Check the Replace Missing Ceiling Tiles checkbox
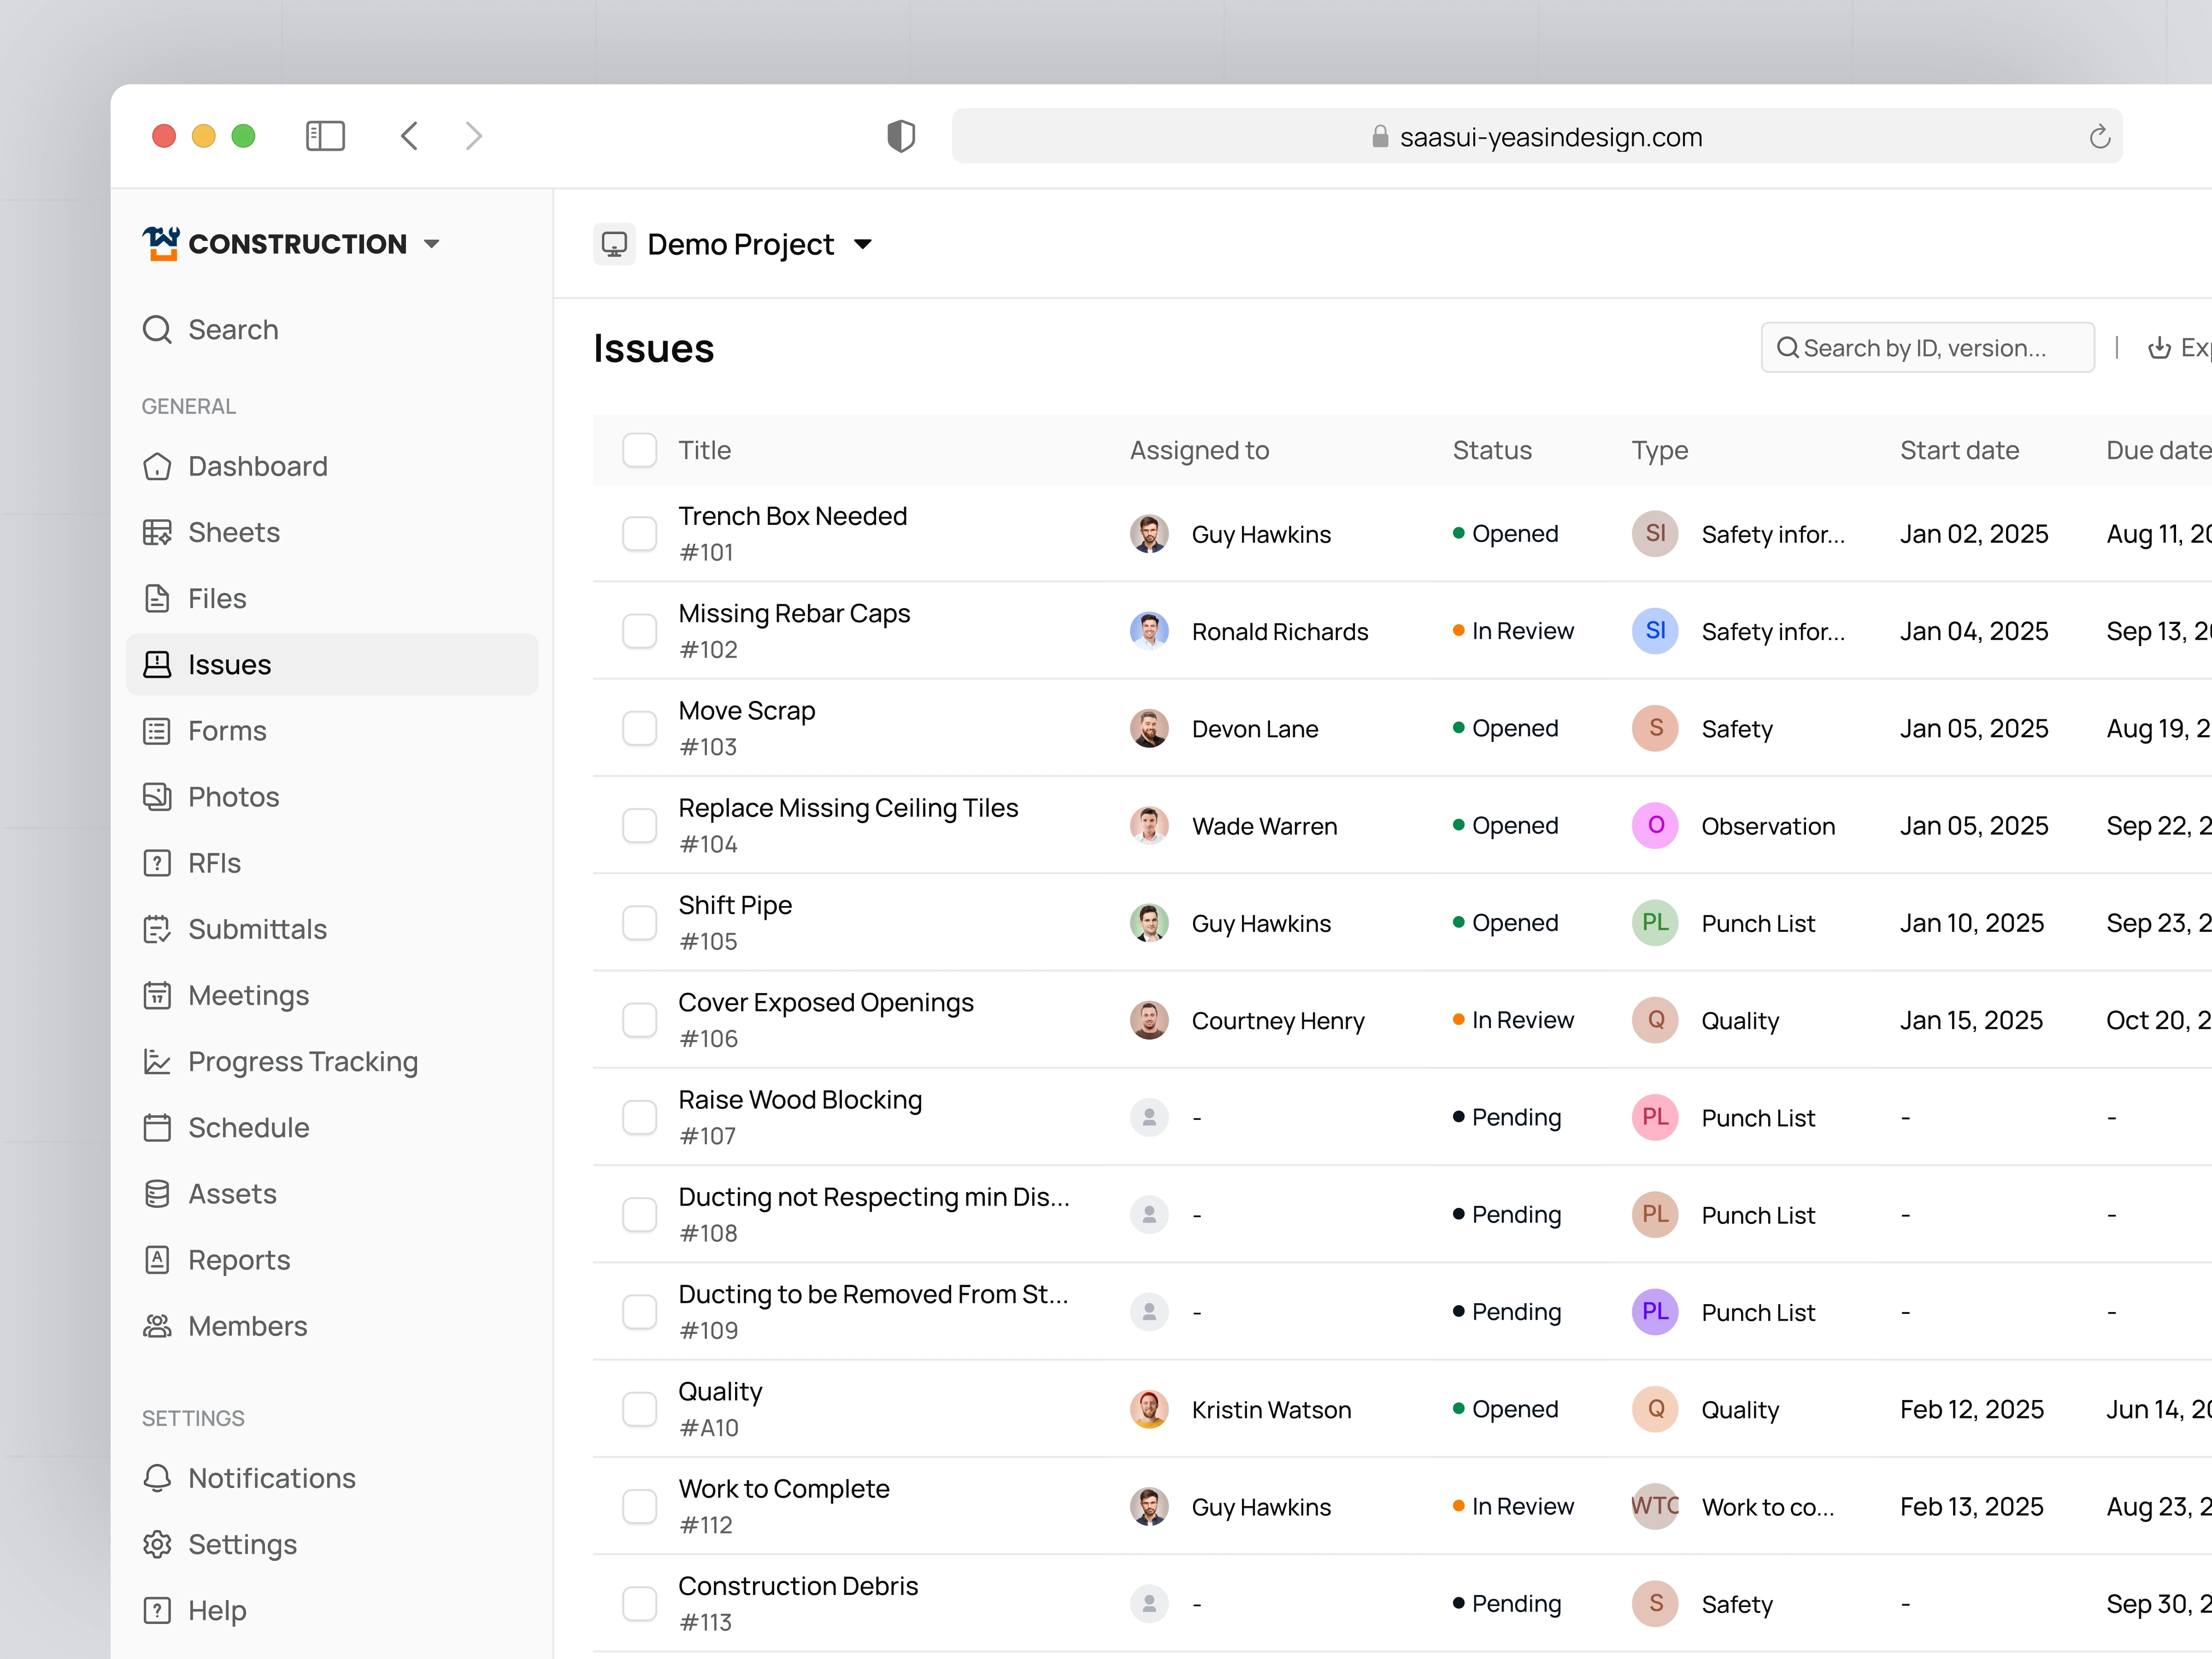Image resolution: width=2212 pixels, height=1659 pixels. pos(639,826)
